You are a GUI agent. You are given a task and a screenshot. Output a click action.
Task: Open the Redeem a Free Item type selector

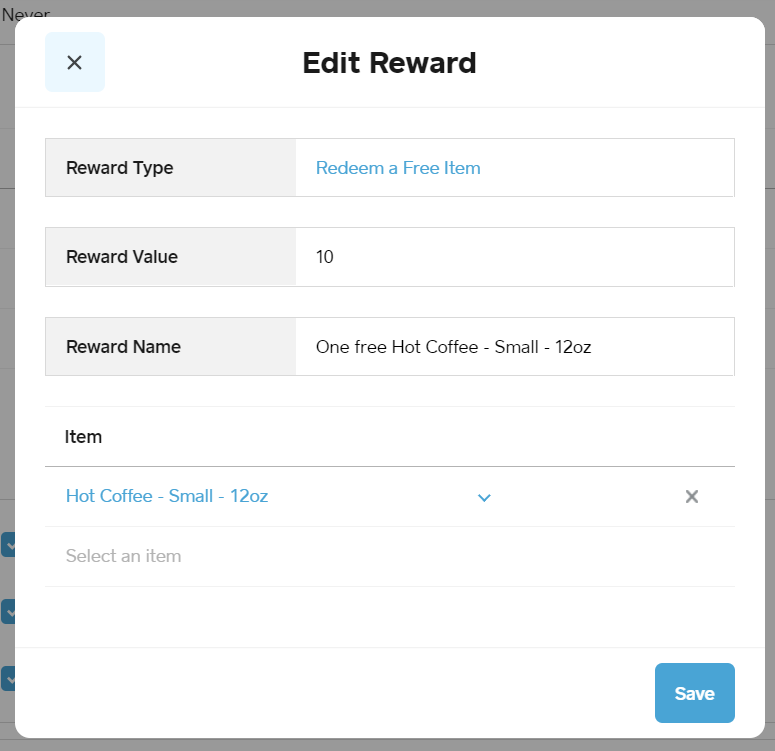pos(398,168)
